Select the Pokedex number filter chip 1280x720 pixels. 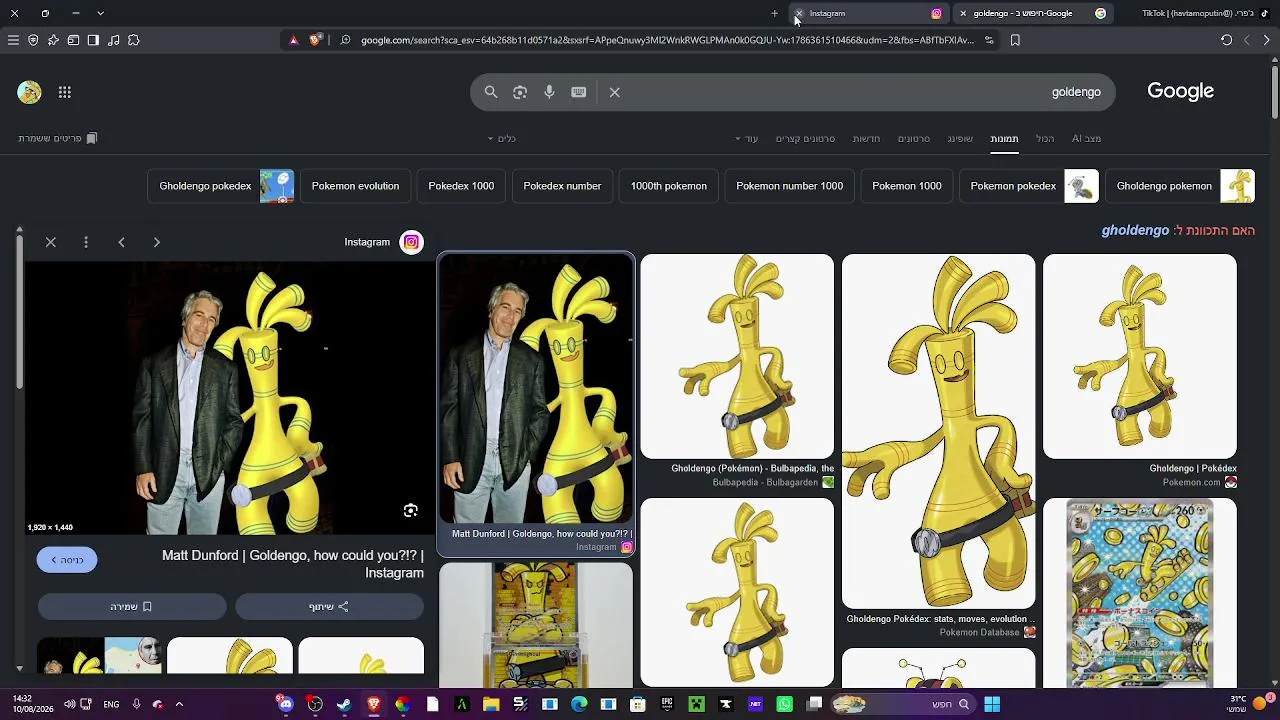pos(562,186)
